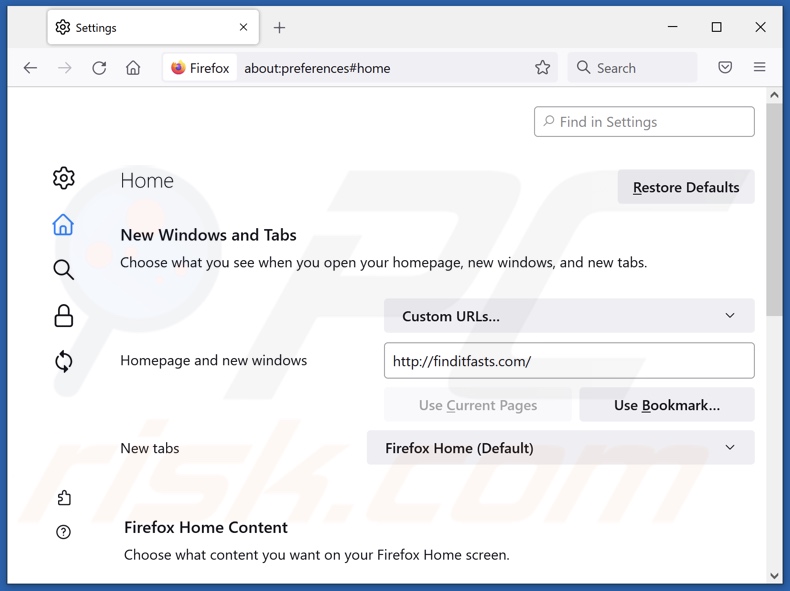Open Search settings magnifier icon in sidebar

pyautogui.click(x=64, y=270)
